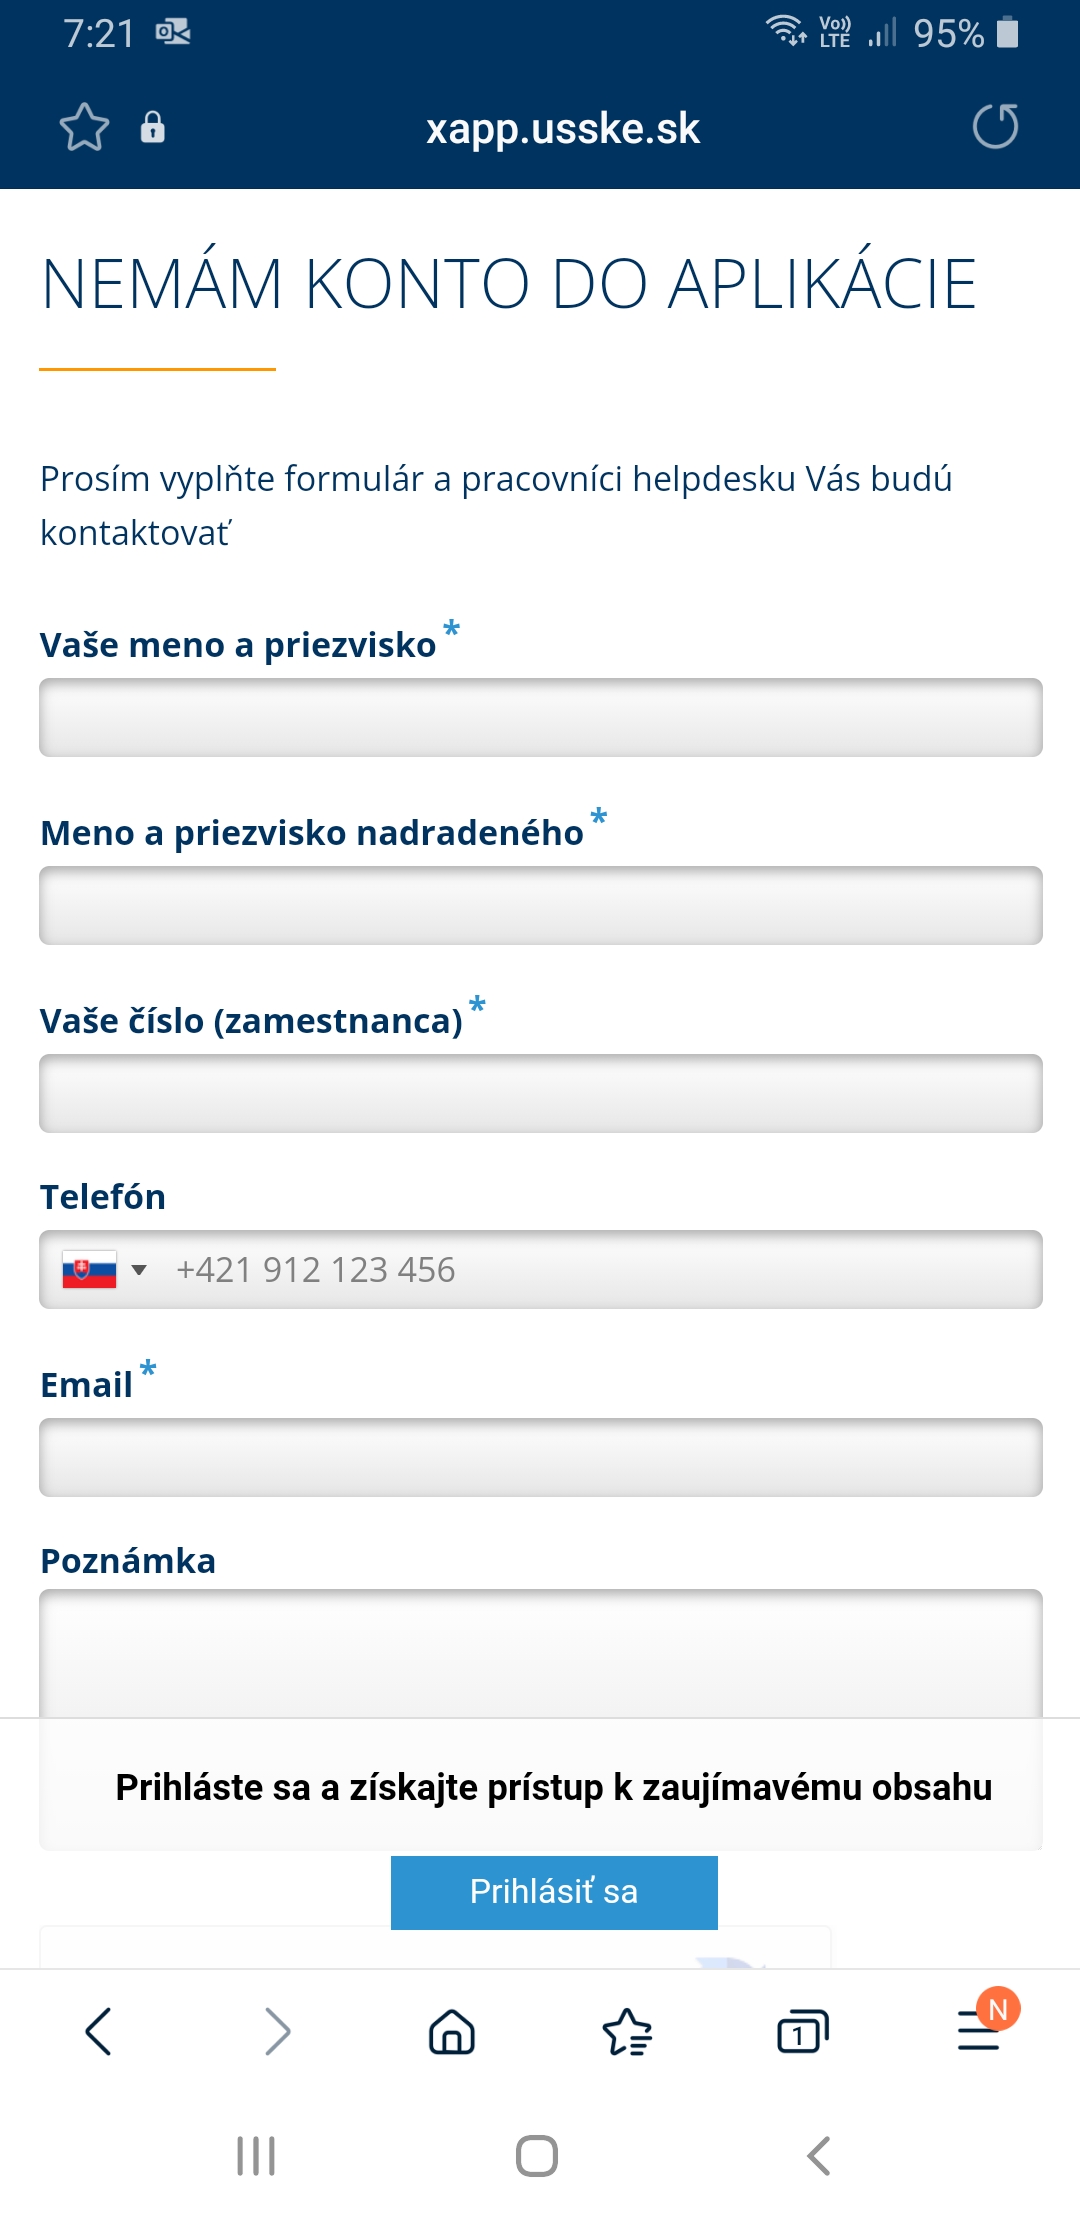The width and height of the screenshot is (1080, 2220).
Task: Bookmark page with the star icon
Action: coord(84,127)
